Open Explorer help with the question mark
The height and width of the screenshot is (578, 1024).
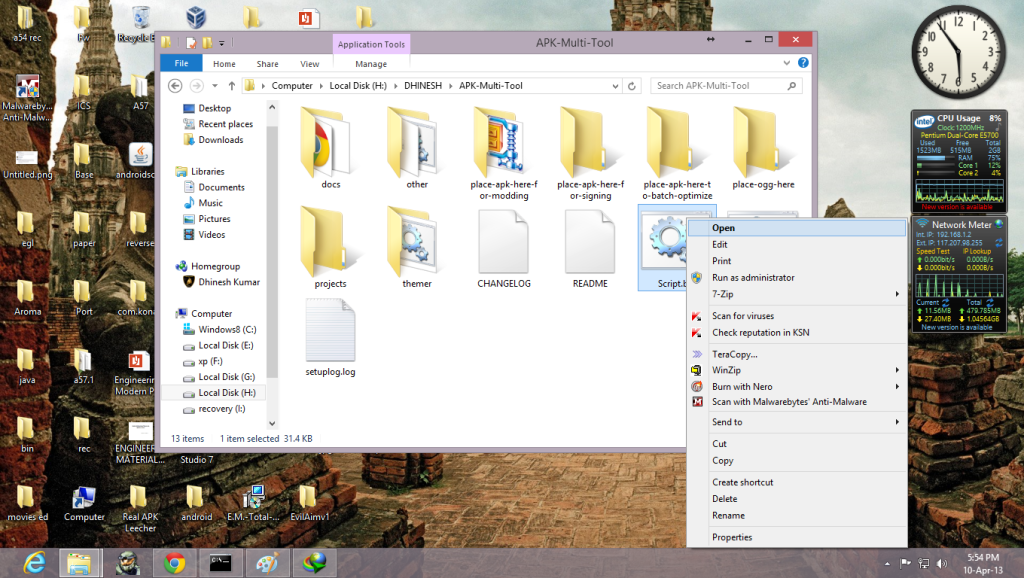pos(803,63)
